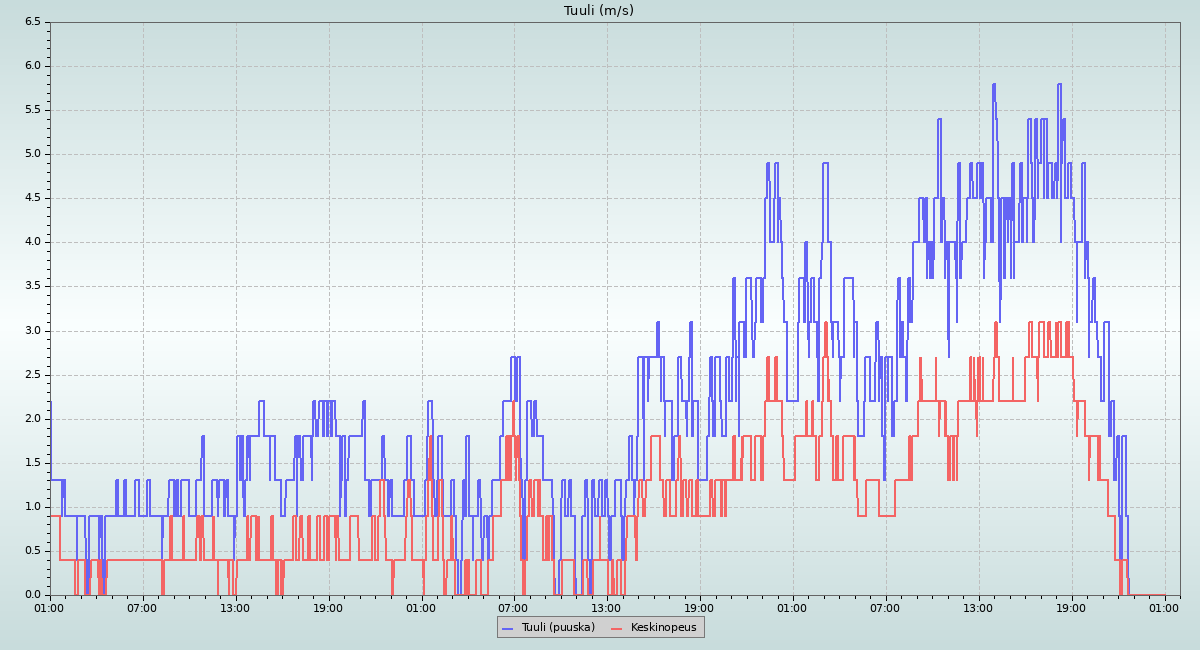
Task: Click the 1.5 y-axis tick label
Action: 32,463
